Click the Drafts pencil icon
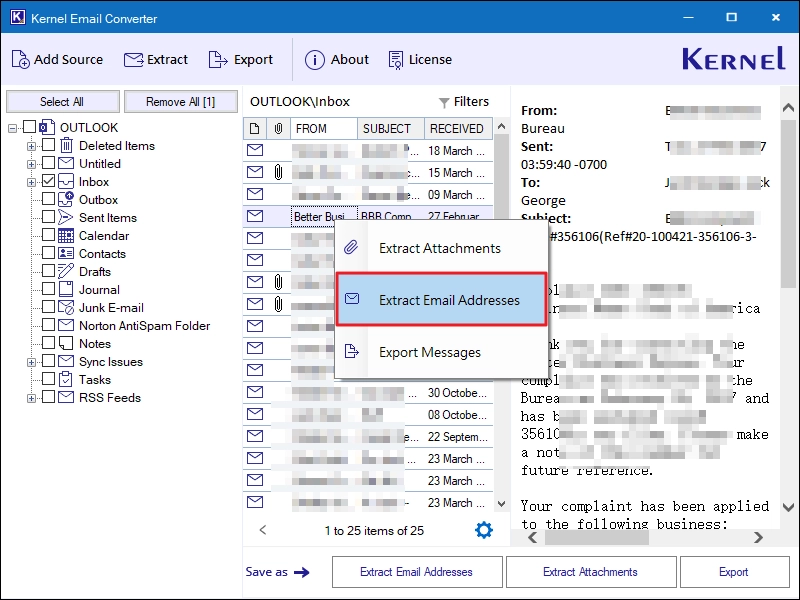This screenshot has height=600, width=800. click(x=66, y=271)
